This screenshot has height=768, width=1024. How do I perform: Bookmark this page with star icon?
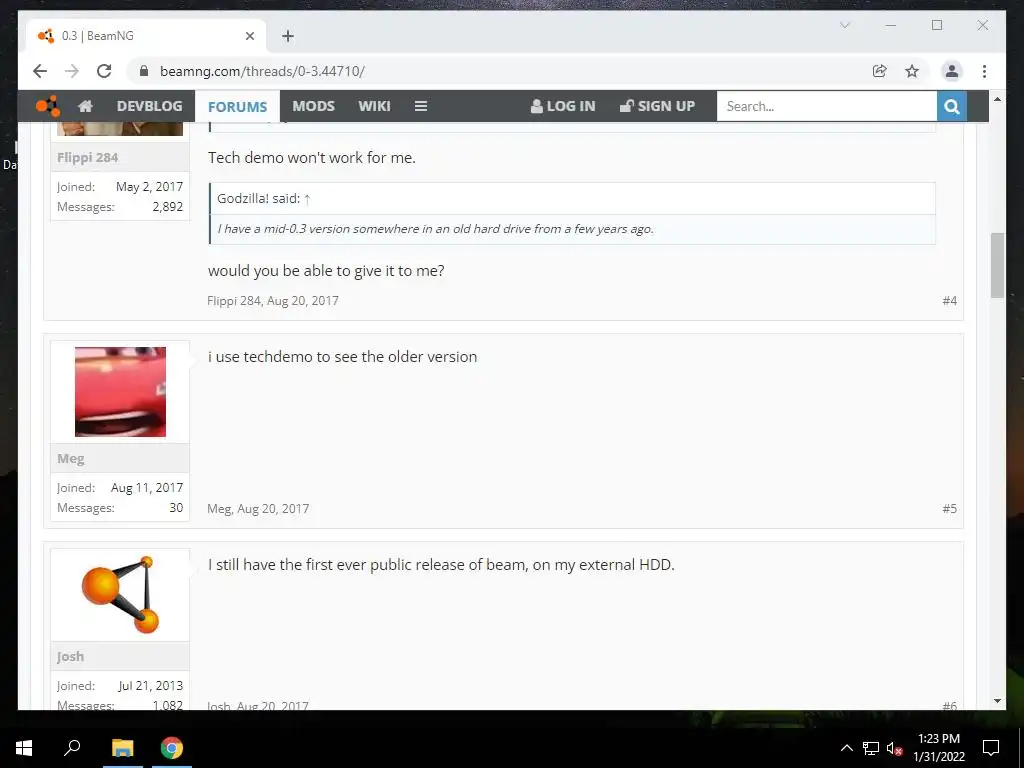912,71
